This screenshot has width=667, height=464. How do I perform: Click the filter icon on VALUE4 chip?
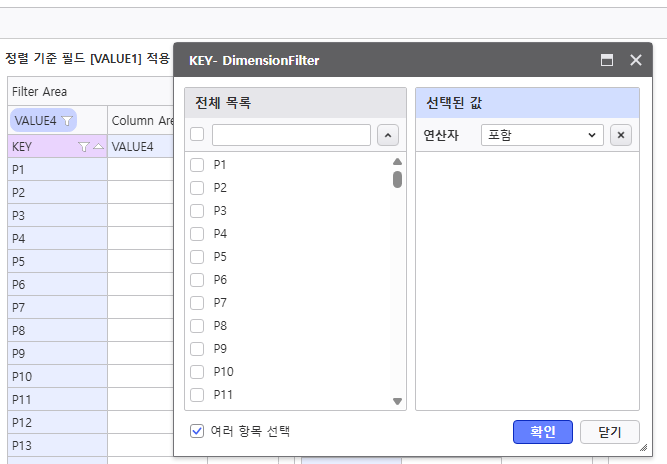(x=67, y=121)
